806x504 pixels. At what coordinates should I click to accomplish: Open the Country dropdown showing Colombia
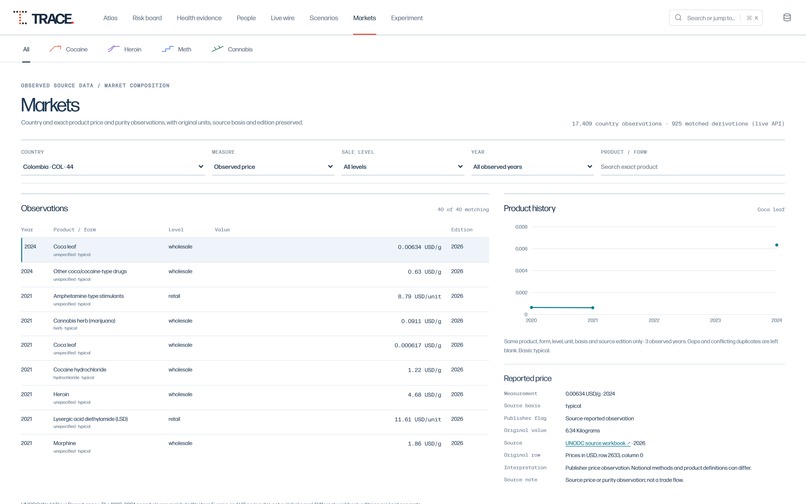tap(113, 167)
